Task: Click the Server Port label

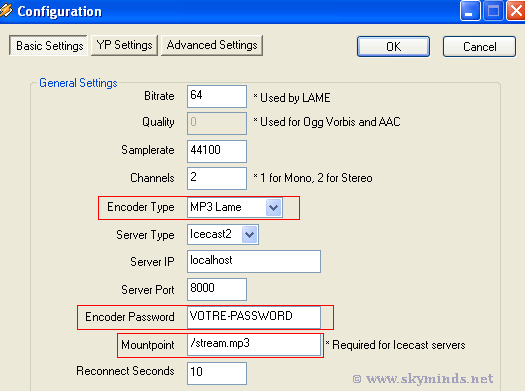Action: [x=148, y=290]
